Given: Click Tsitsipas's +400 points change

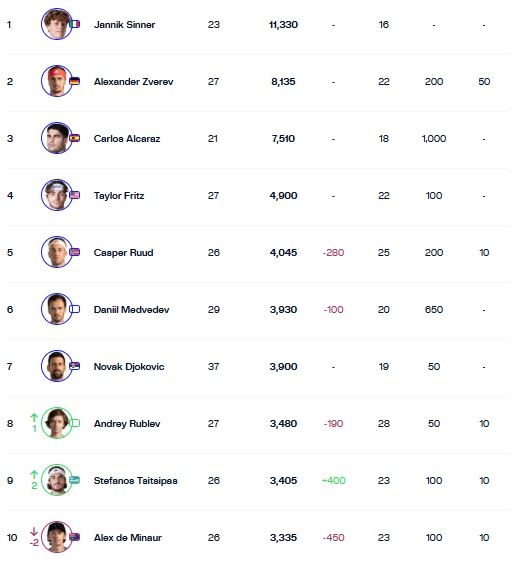Looking at the screenshot, I should [x=334, y=481].
